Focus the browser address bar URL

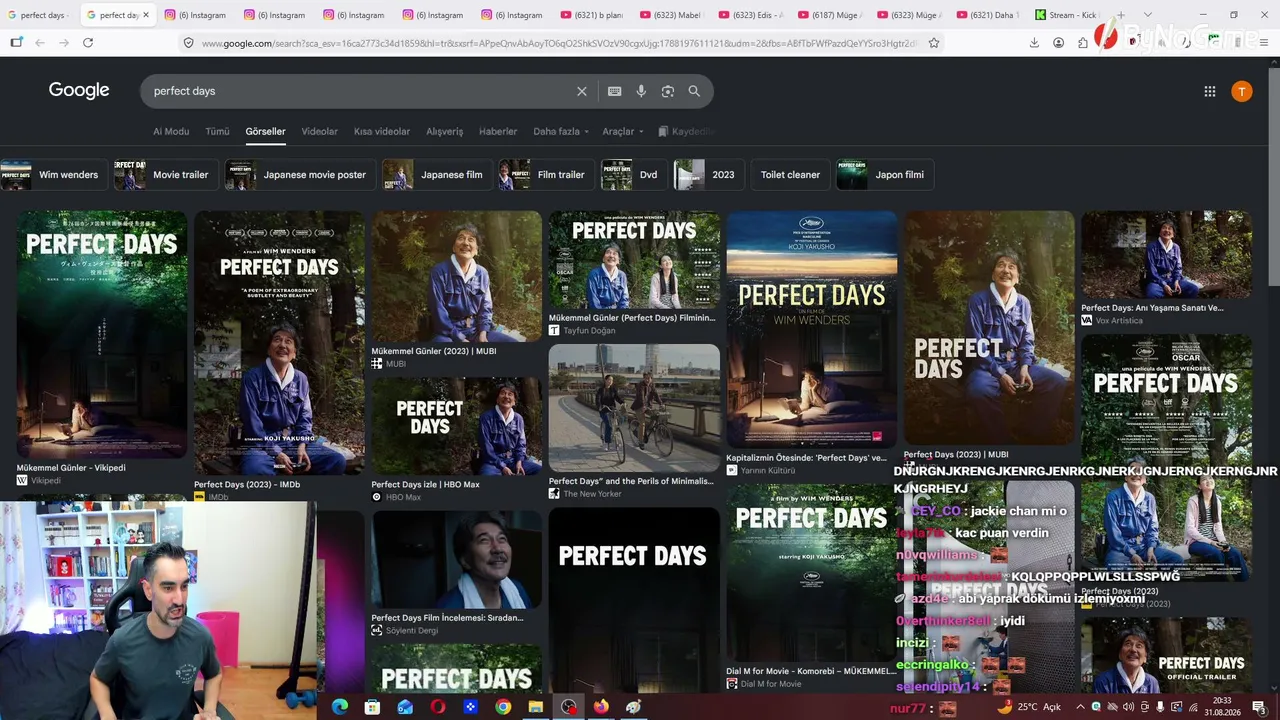coord(558,43)
